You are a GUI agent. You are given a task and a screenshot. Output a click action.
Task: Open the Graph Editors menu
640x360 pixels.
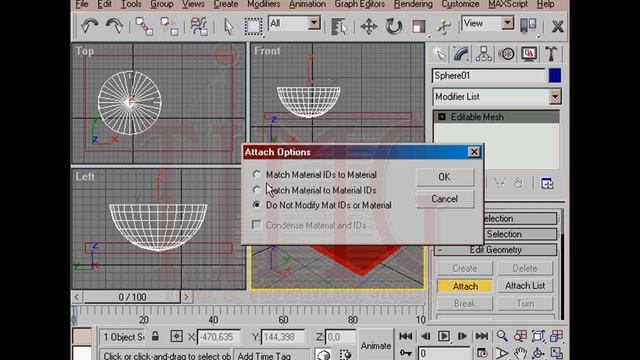pos(360,4)
